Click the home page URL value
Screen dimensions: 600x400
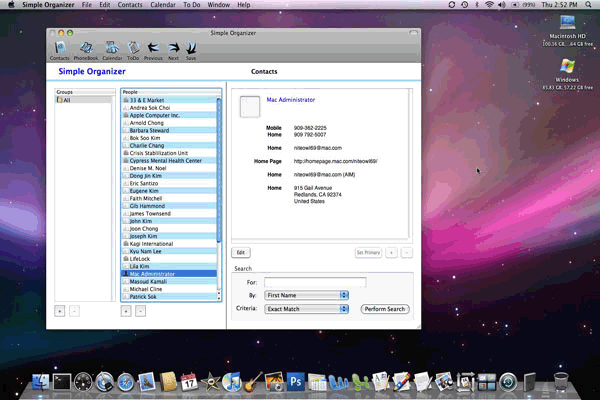tap(336, 161)
